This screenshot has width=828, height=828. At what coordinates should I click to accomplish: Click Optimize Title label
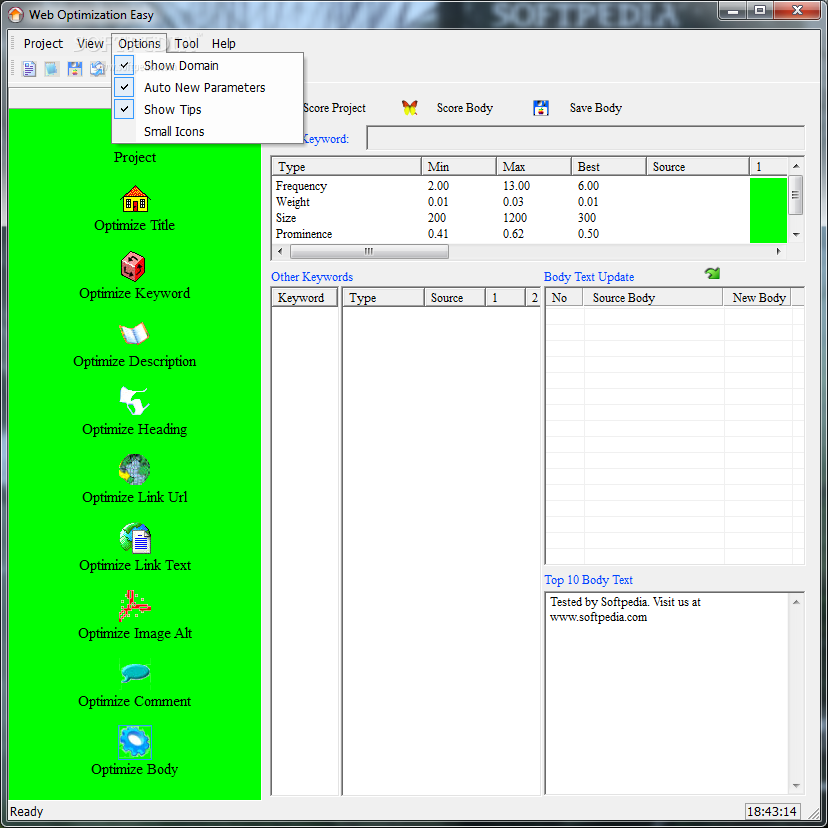pos(134,225)
